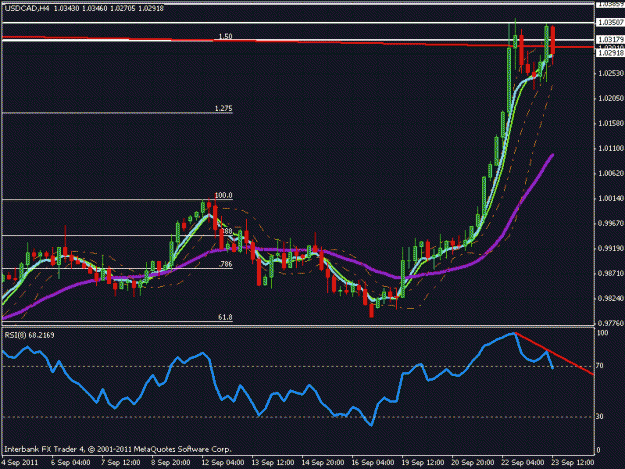Click the RSI(8) 68.2169 indicator label
The height and width of the screenshot is (469, 625).
pyautogui.click(x=29, y=335)
